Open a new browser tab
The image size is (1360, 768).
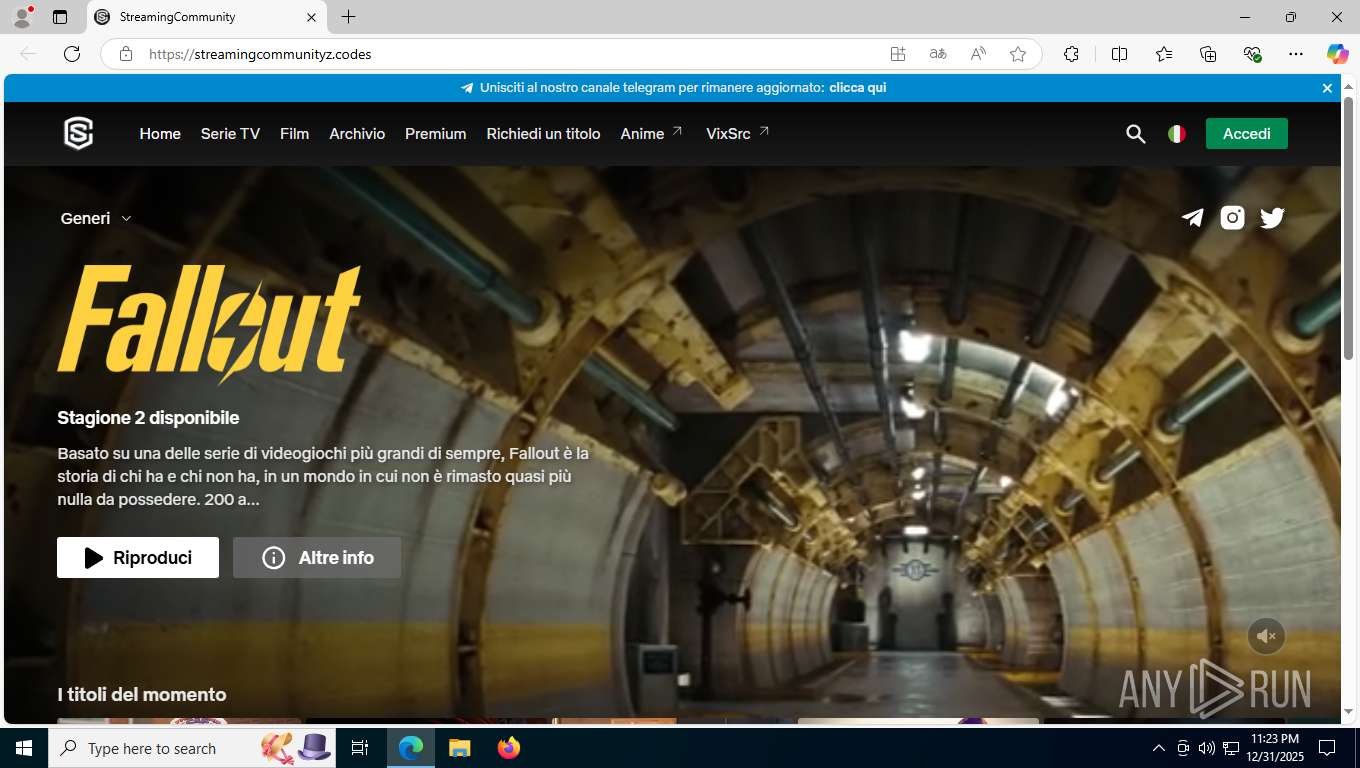[348, 17]
